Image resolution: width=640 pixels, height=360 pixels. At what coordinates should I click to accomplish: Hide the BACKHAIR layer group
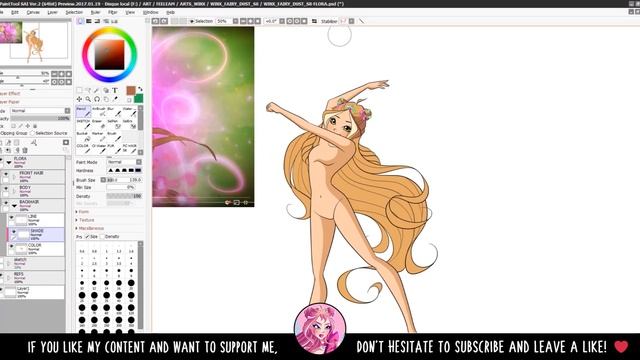[x=6, y=203]
